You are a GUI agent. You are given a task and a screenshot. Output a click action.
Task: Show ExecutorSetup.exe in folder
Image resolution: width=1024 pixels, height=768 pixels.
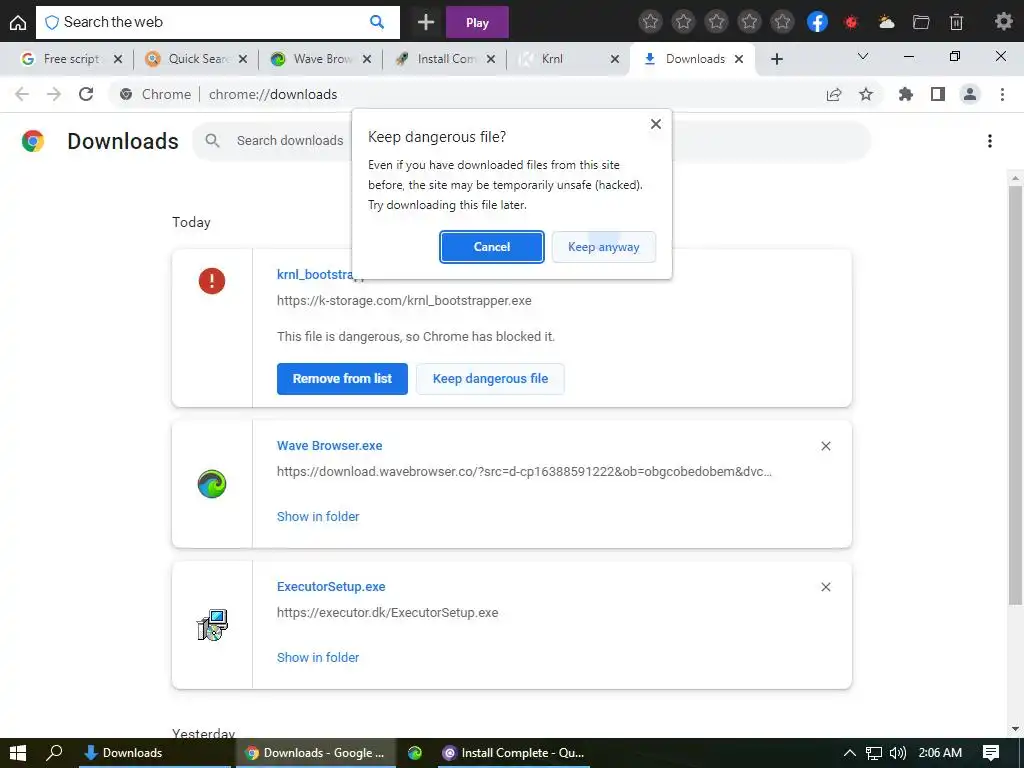(x=318, y=658)
